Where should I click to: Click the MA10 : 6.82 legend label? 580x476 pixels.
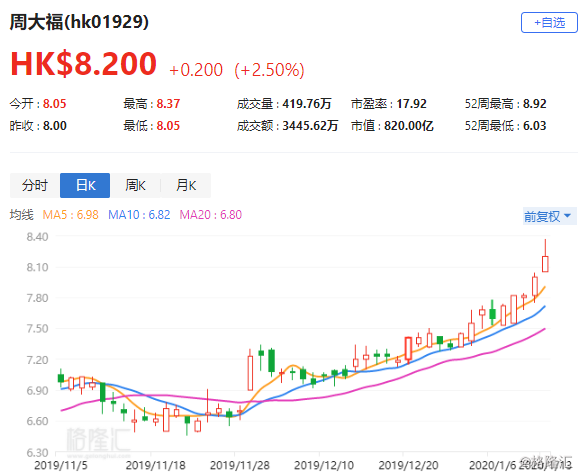click(139, 215)
